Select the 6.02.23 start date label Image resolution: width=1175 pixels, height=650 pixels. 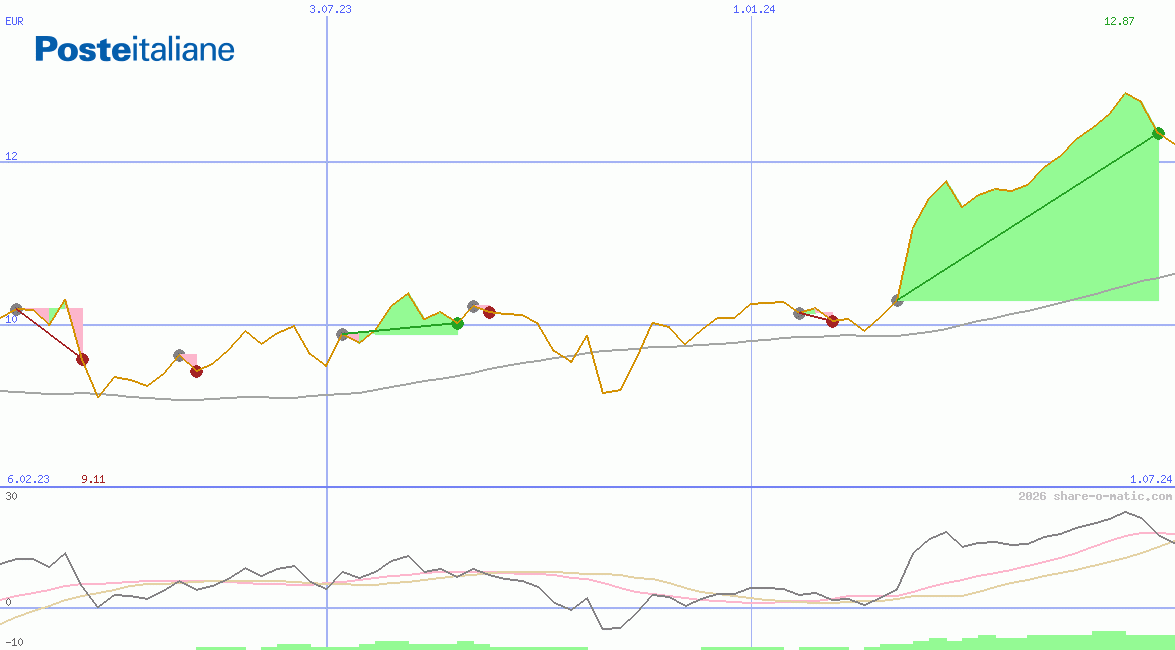point(28,479)
